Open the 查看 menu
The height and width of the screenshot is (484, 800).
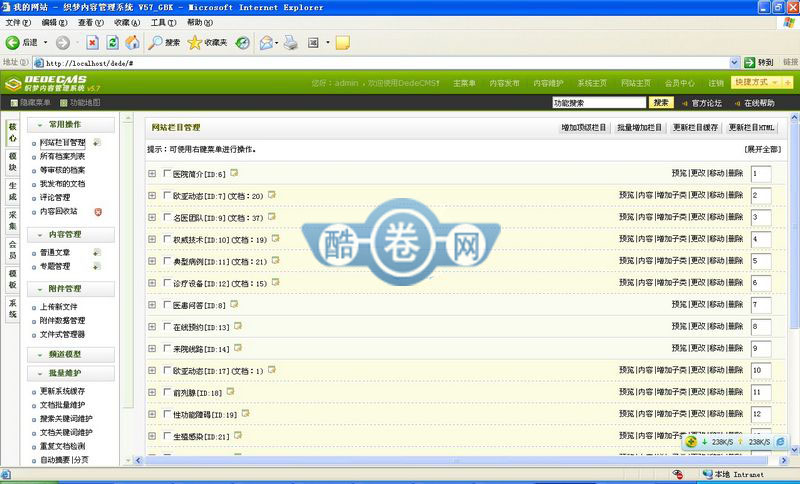pos(90,22)
